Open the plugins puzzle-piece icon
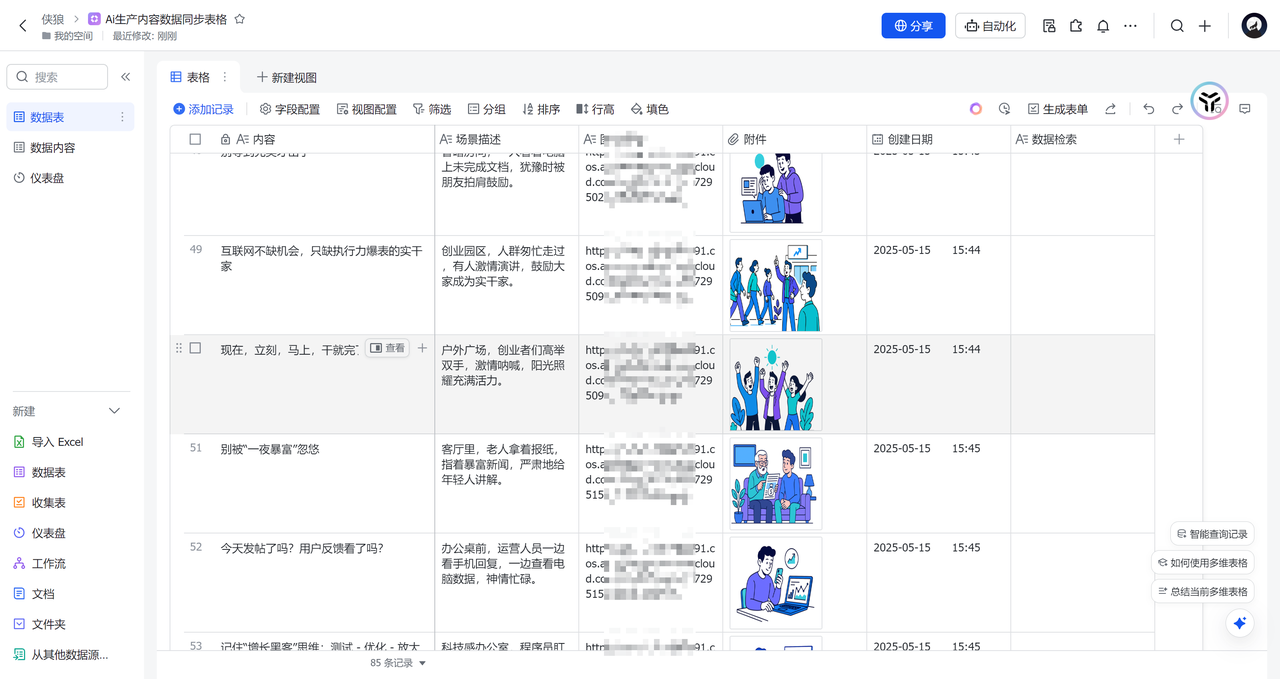1280x679 pixels. [1076, 26]
